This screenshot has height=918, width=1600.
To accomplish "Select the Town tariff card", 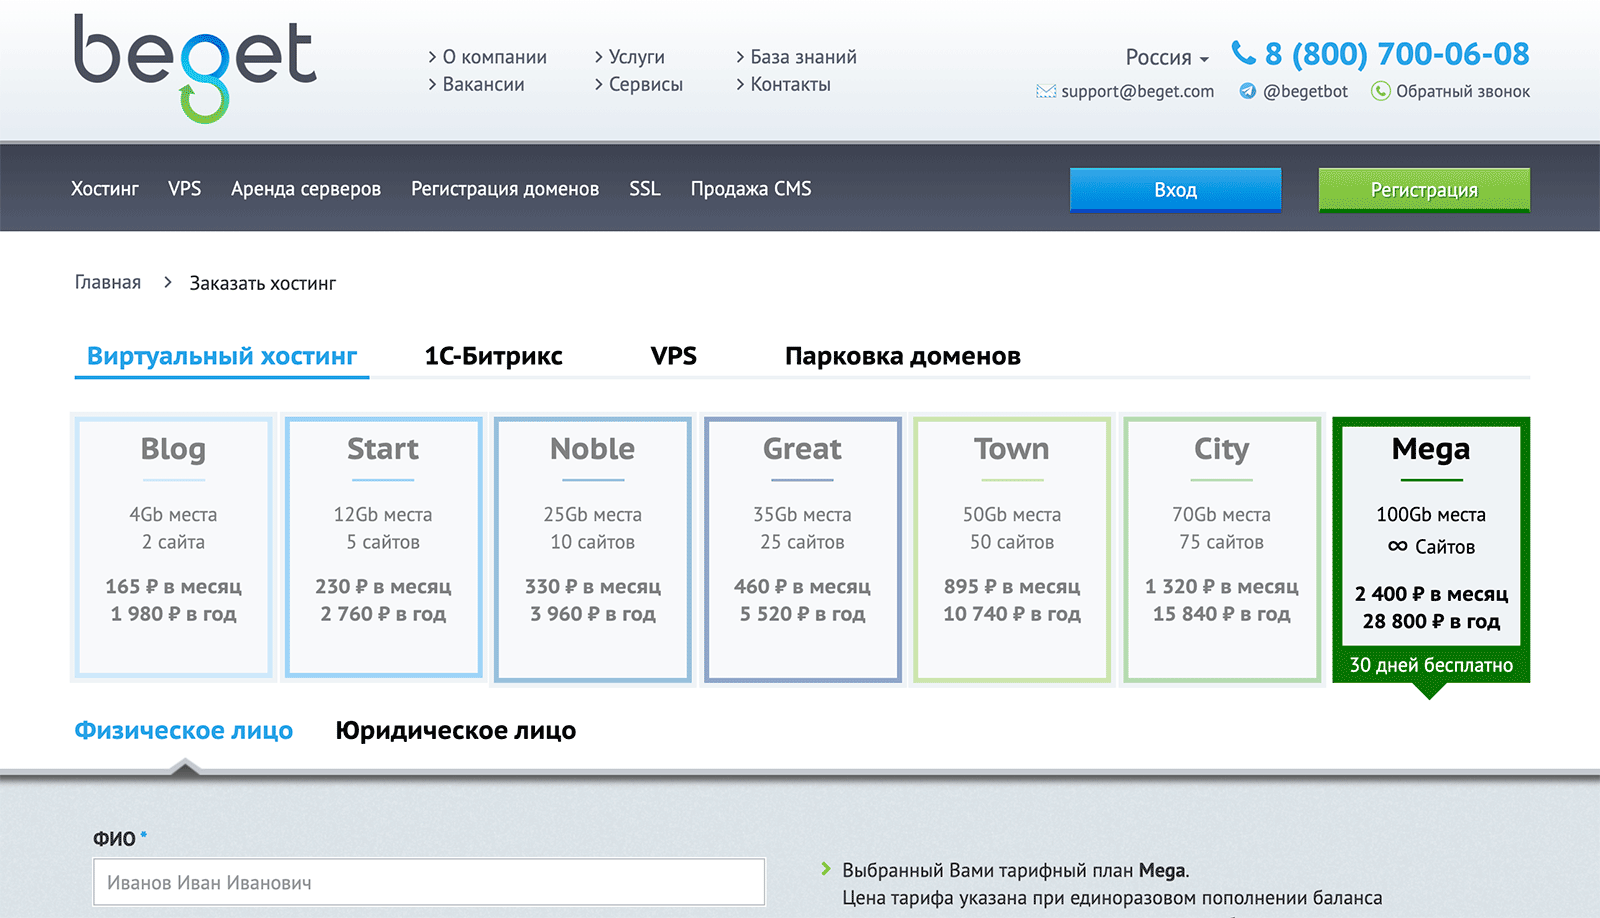I will pos(1012,549).
